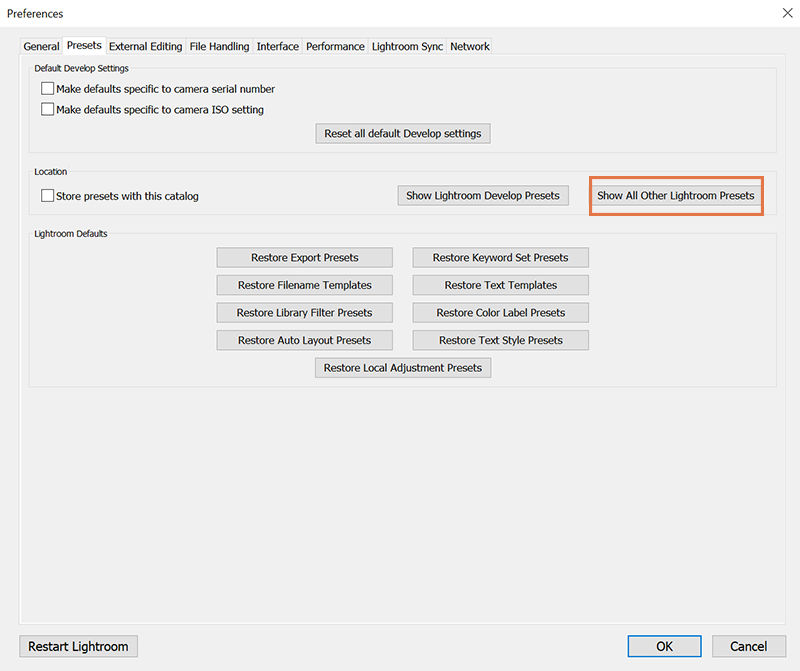Restore the Local Adjustment Presets
800x671 pixels.
(x=403, y=367)
